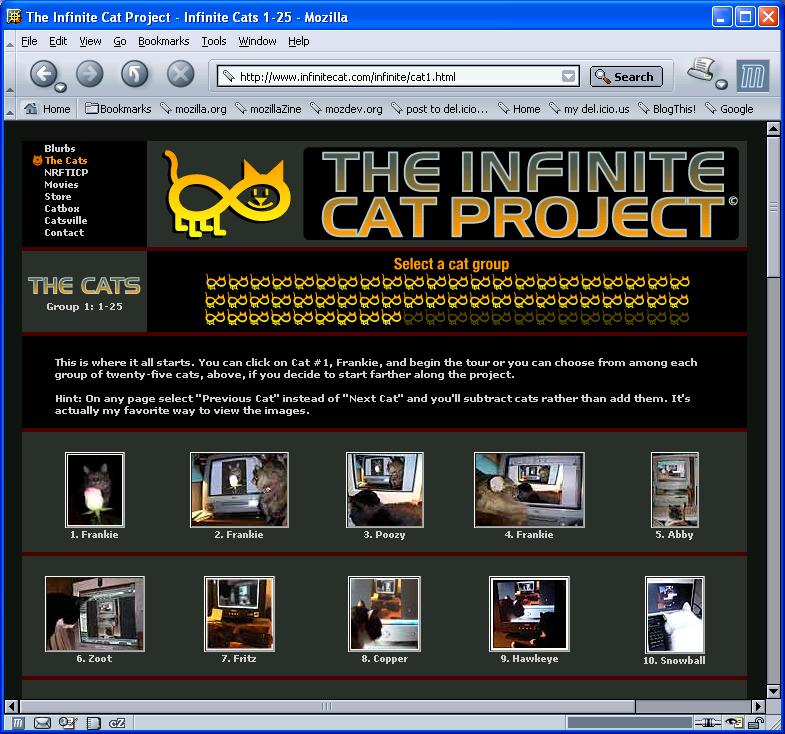Open the Movies sidebar link
This screenshot has width=785, height=734.
click(x=61, y=184)
